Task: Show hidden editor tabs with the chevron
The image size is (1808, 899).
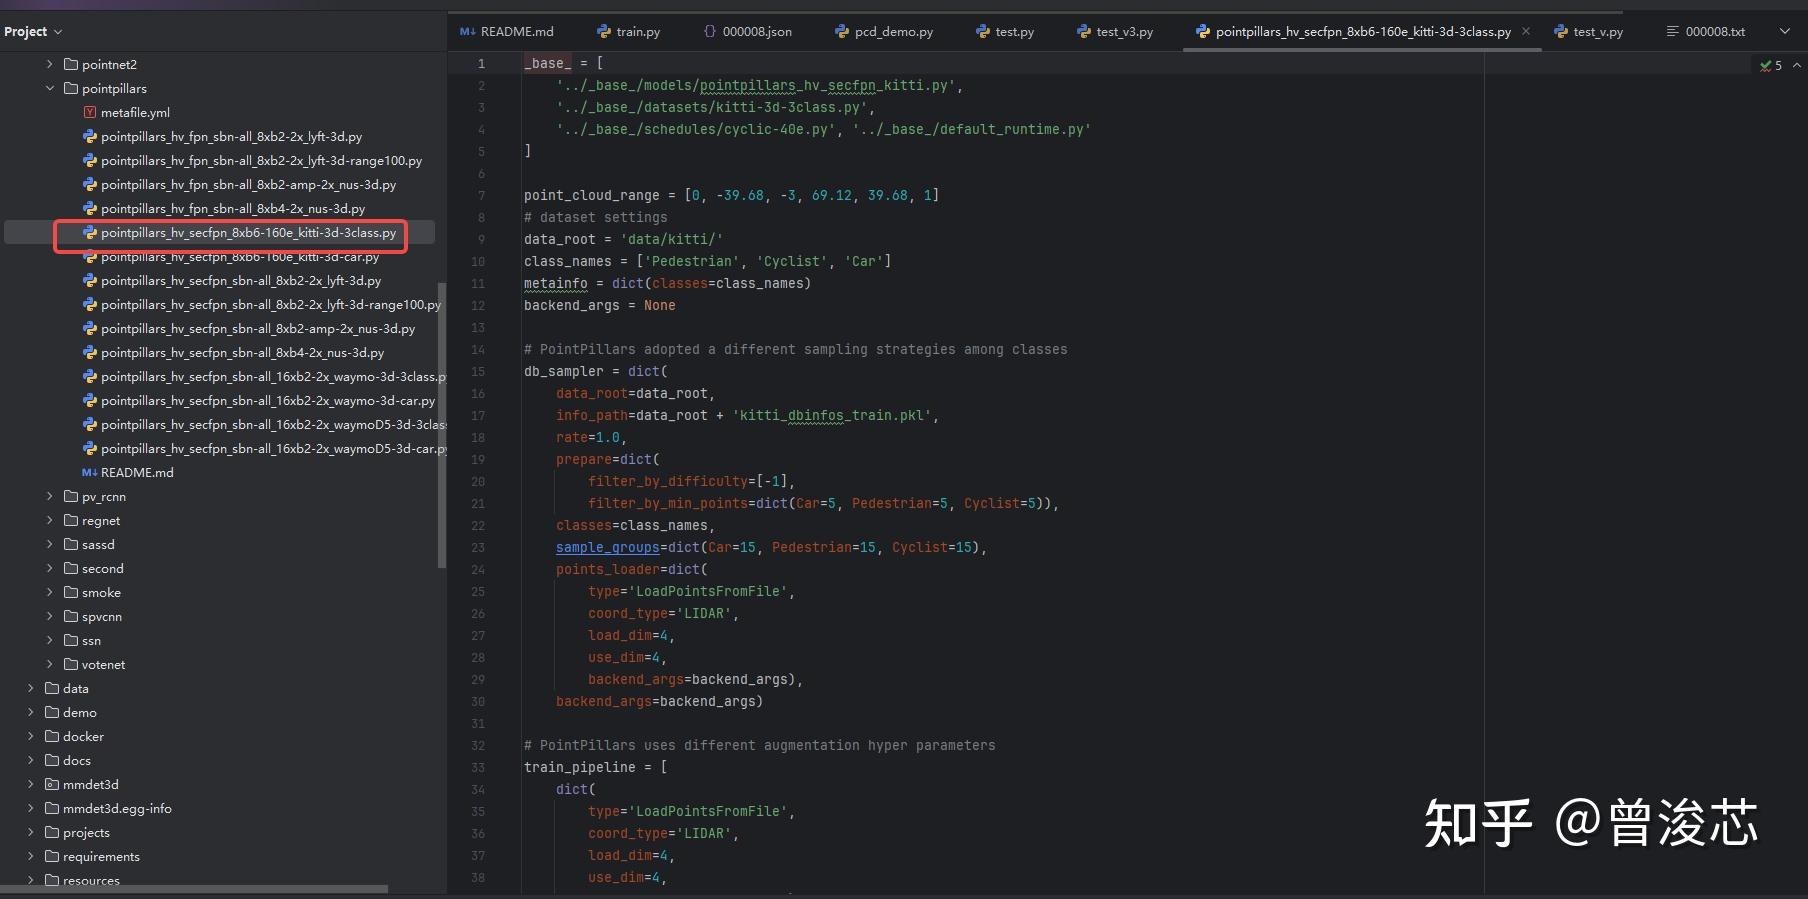Action: pyautogui.click(x=1785, y=32)
